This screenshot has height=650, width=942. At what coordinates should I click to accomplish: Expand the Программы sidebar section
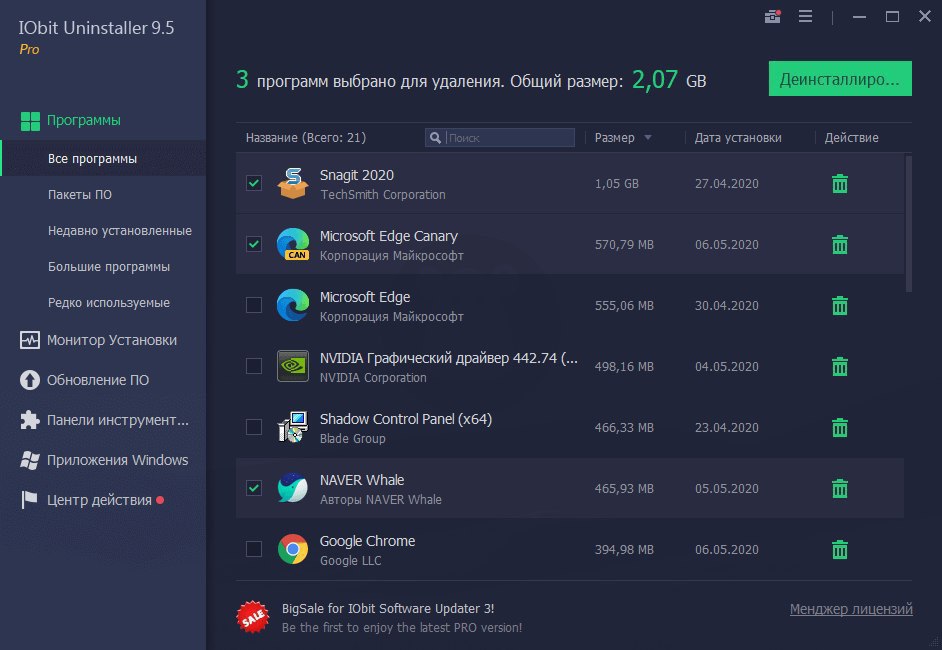[x=84, y=120]
